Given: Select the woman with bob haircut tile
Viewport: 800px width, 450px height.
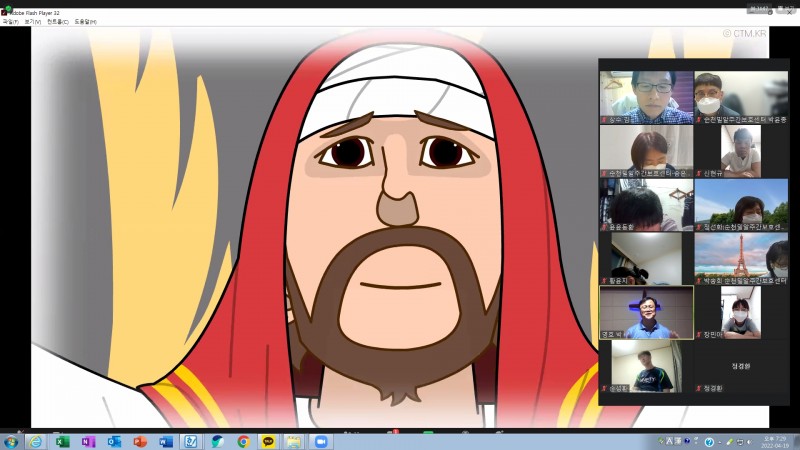Looking at the screenshot, I should (646, 151).
